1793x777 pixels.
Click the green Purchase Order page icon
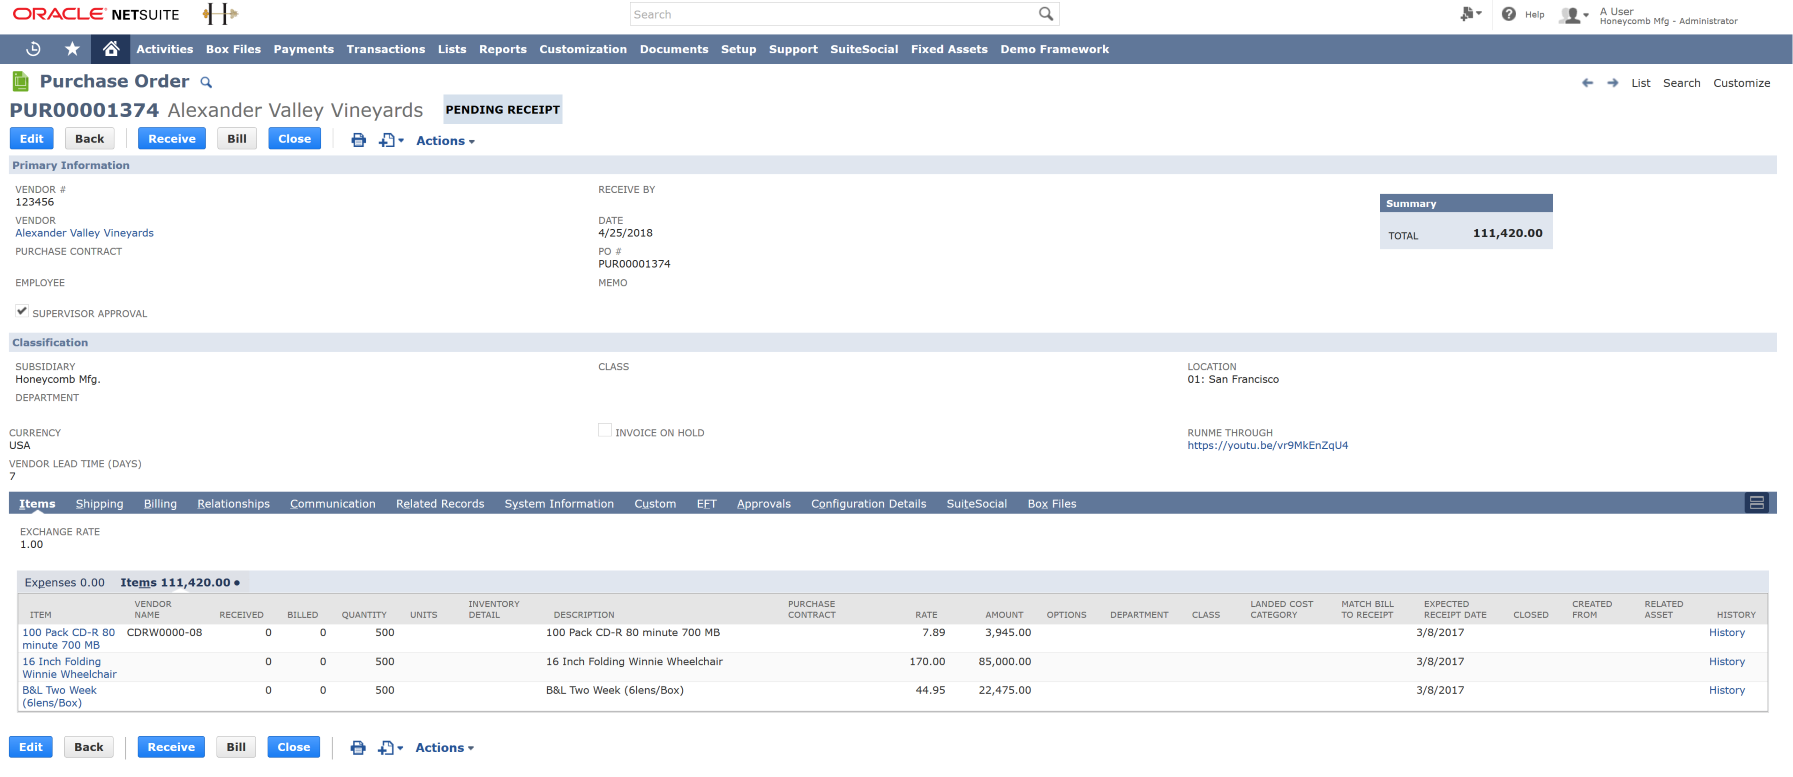pyautogui.click(x=20, y=82)
